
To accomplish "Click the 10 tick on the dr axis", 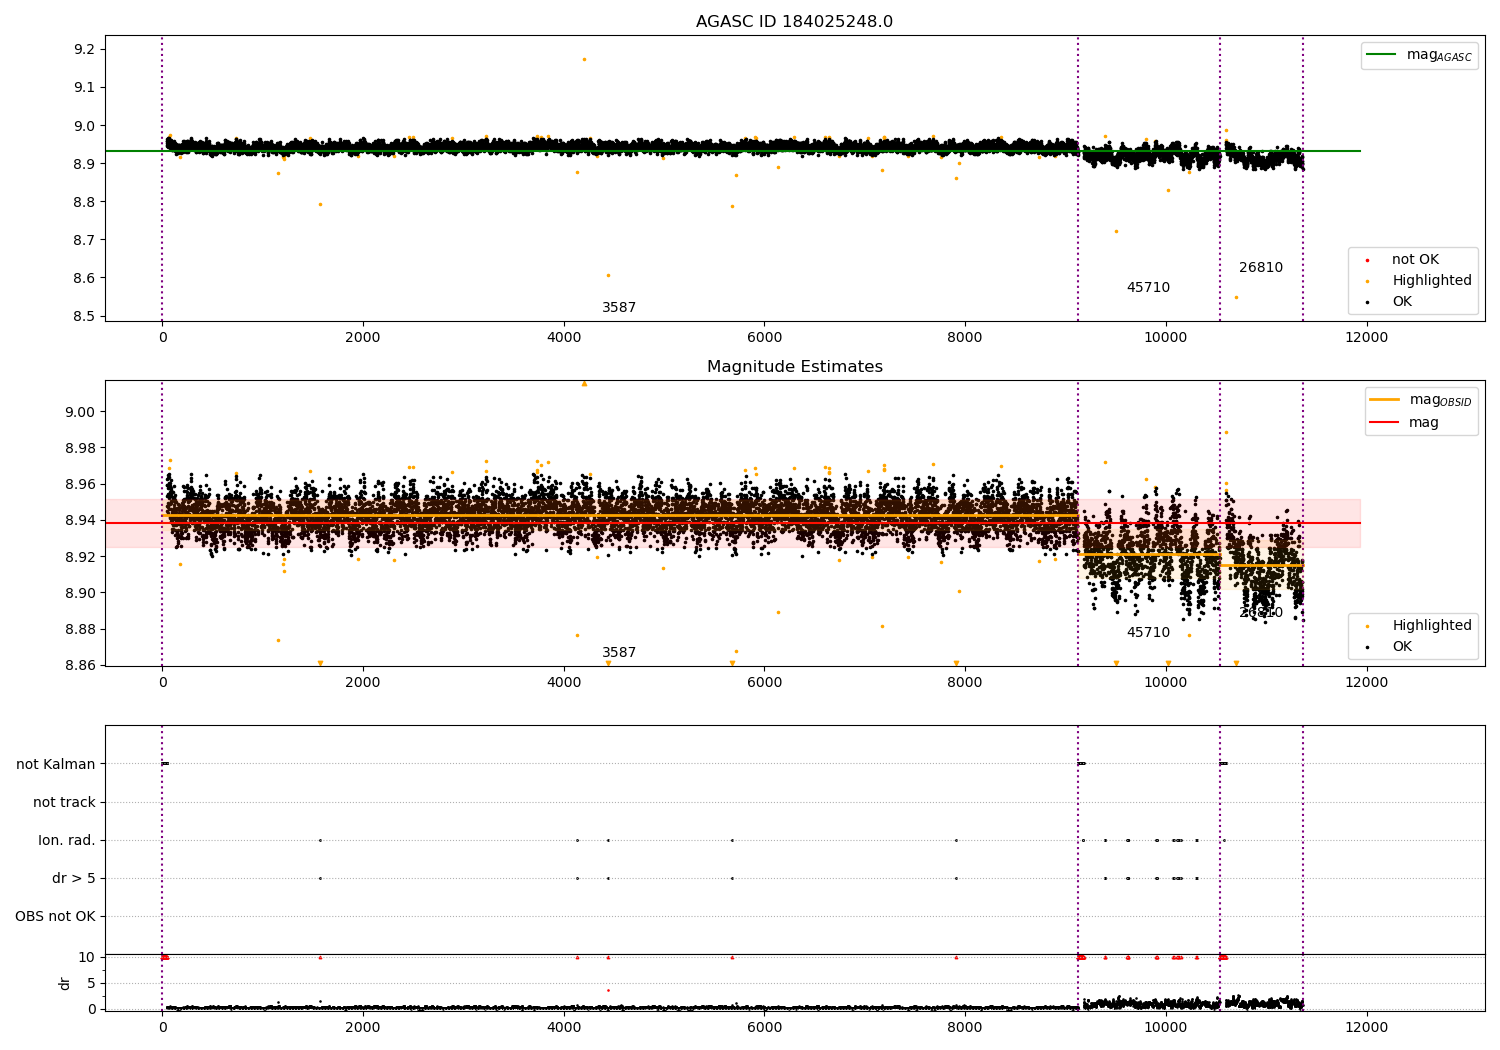I will pyautogui.click(x=87, y=958).
